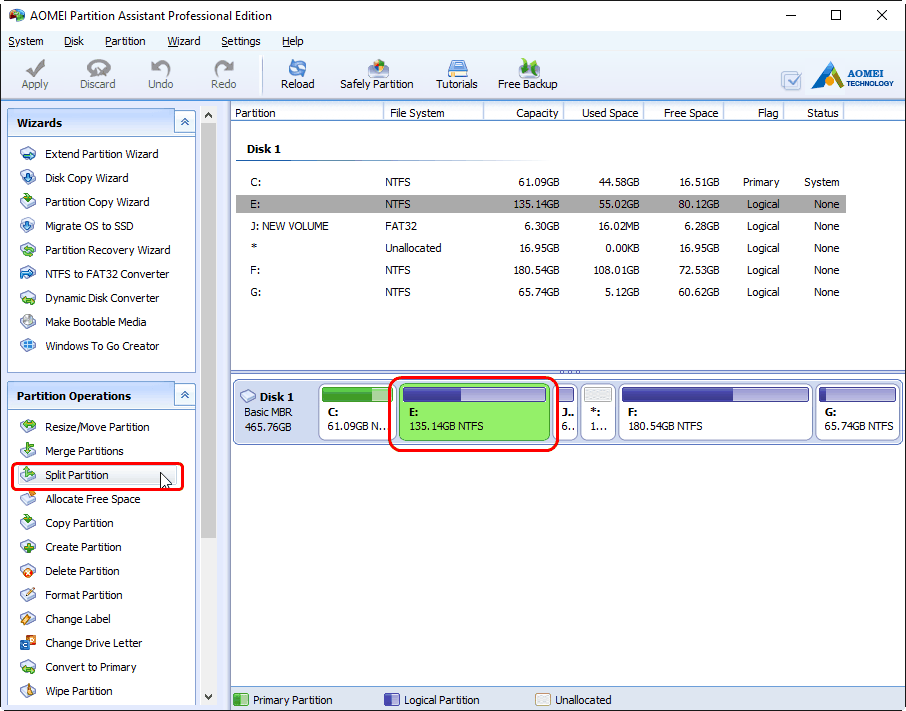Open the Partition menu
The width and height of the screenshot is (906, 711).
125,41
